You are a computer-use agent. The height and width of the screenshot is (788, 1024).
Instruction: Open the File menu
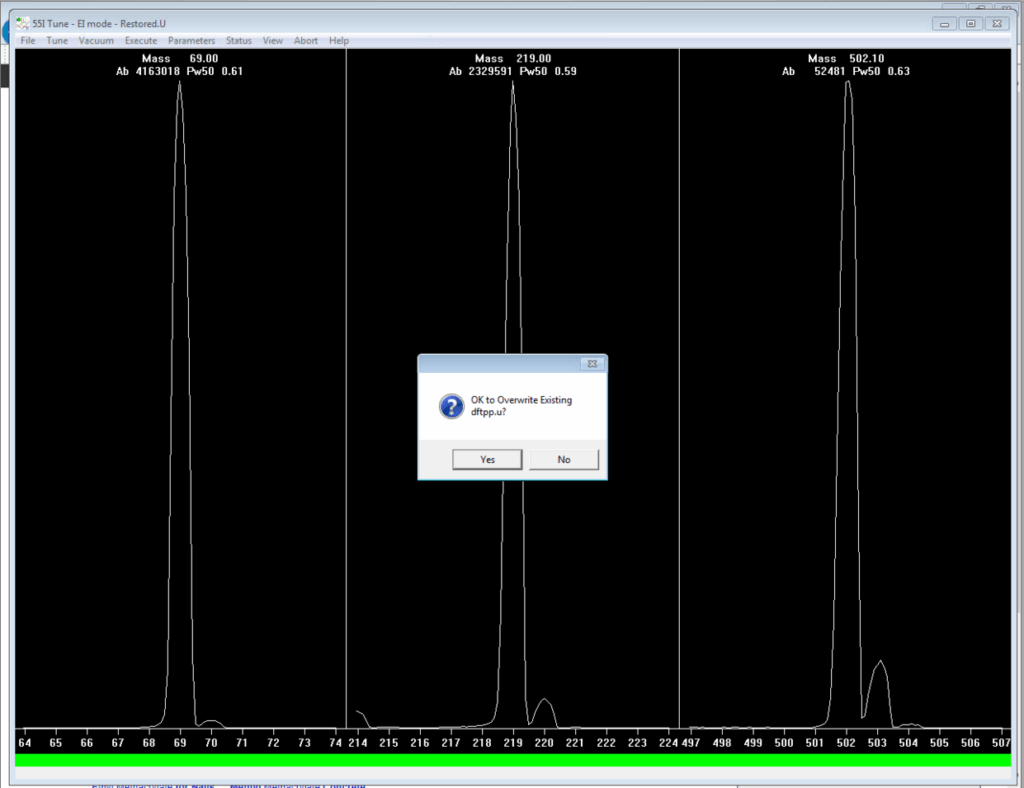[x=27, y=40]
